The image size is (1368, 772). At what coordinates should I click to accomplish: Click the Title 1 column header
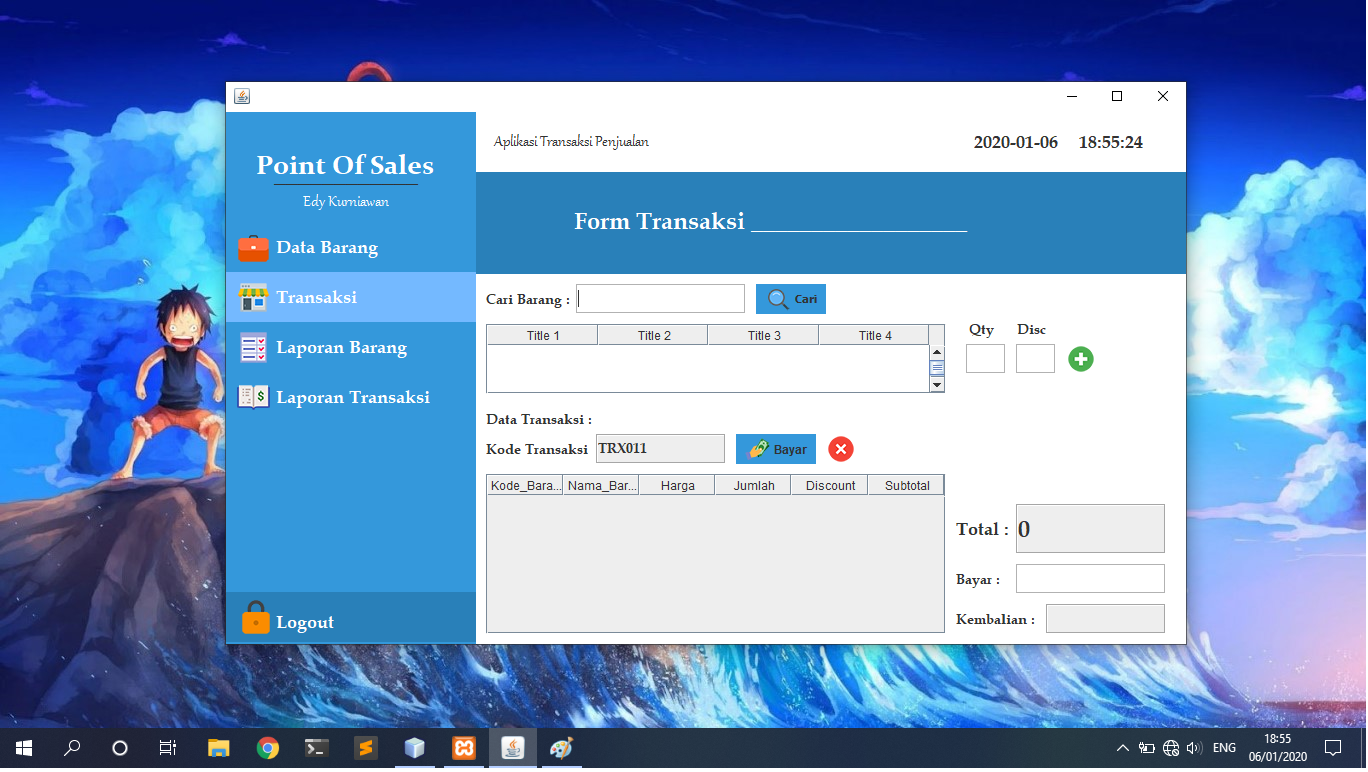[x=543, y=336]
